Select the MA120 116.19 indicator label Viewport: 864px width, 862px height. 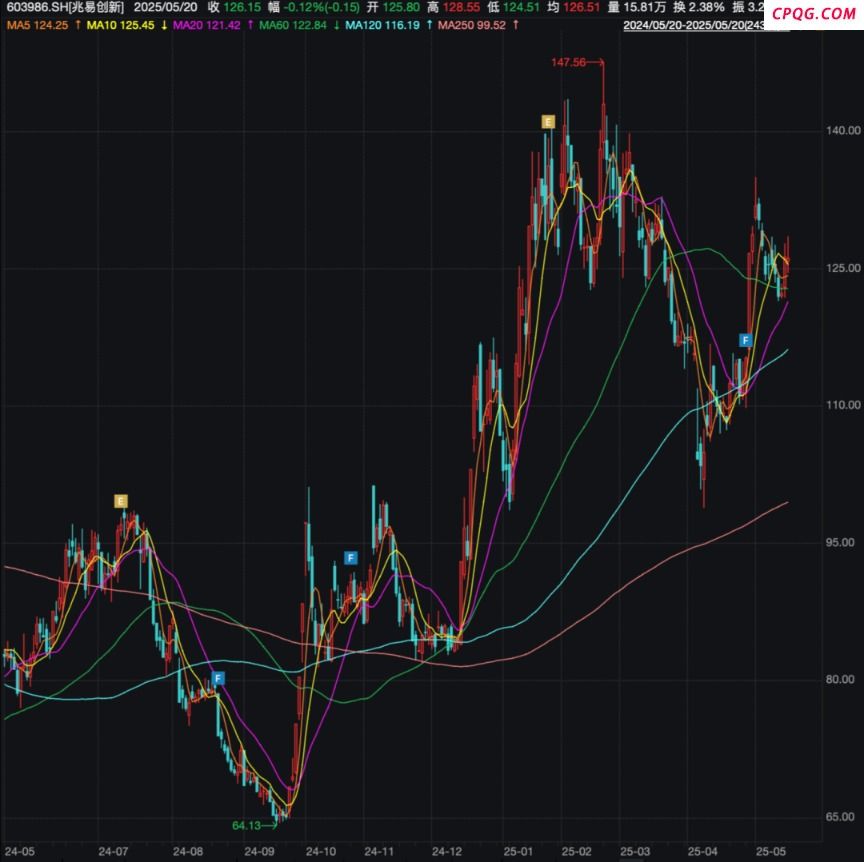point(382,25)
